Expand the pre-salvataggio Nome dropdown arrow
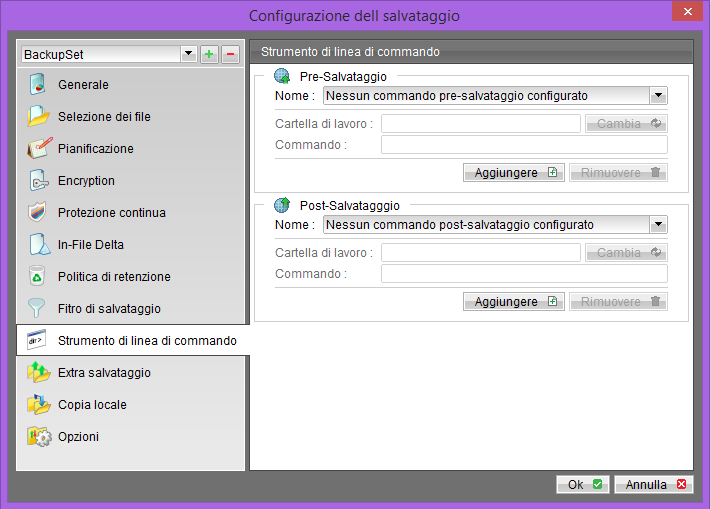 tap(658, 96)
